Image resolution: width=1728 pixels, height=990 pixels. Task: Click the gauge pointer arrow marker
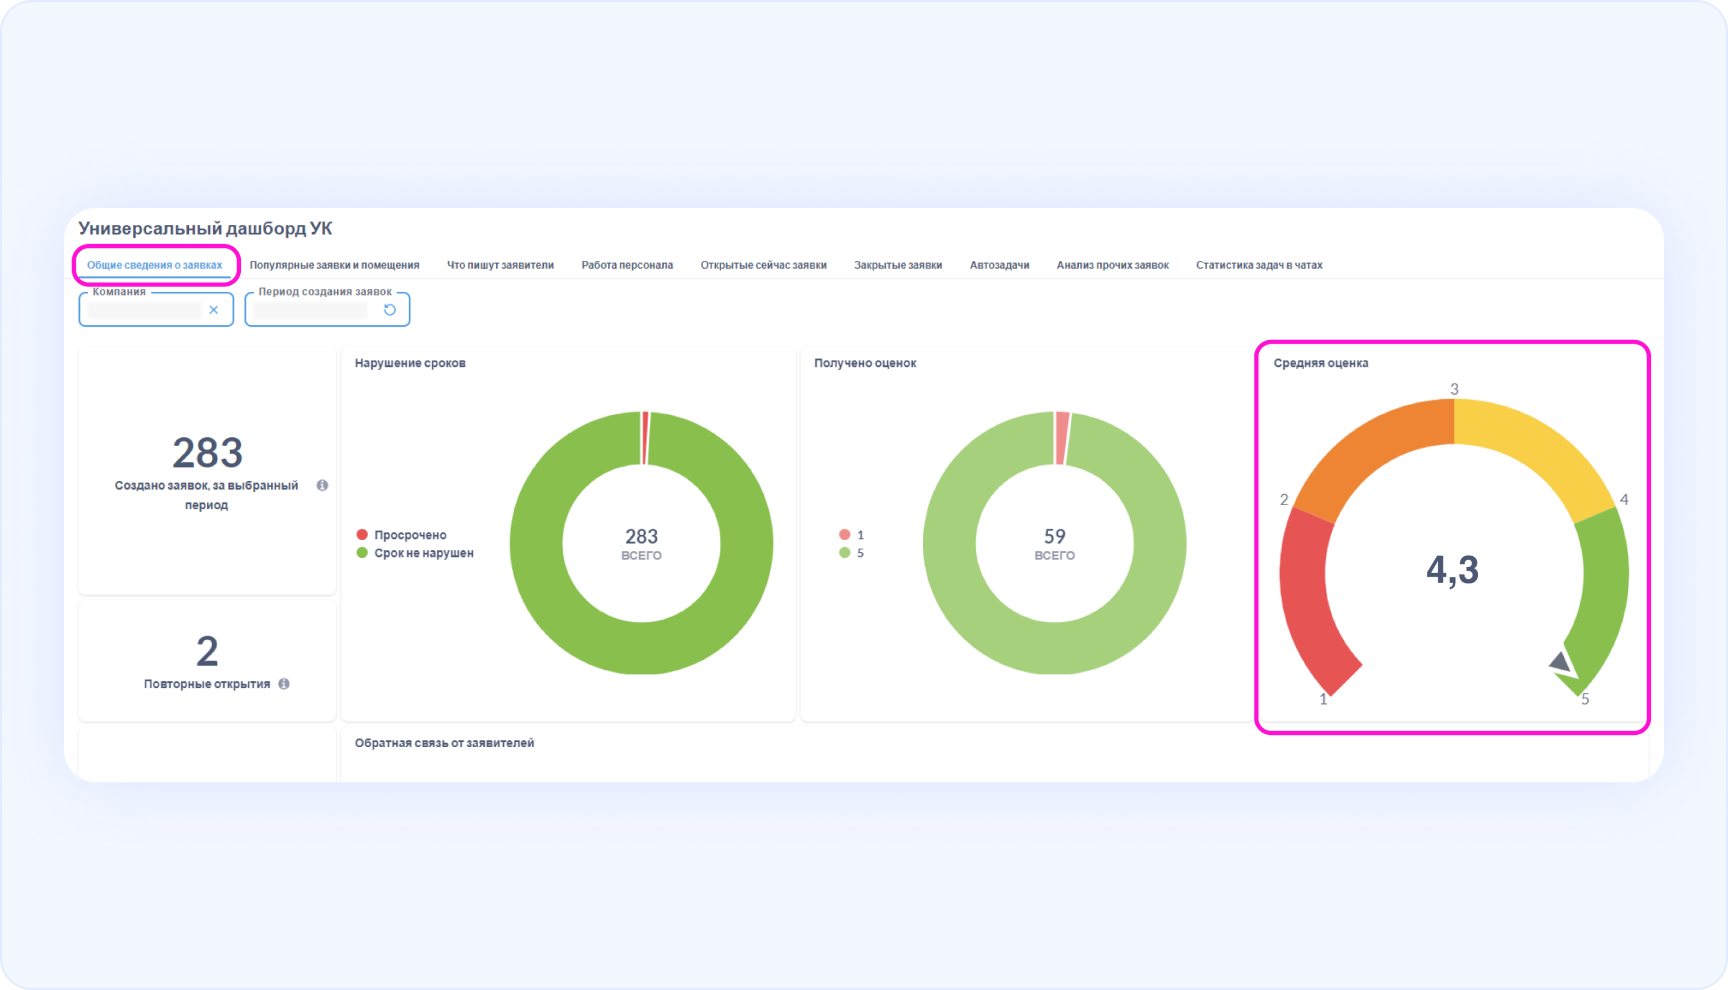click(x=1560, y=662)
